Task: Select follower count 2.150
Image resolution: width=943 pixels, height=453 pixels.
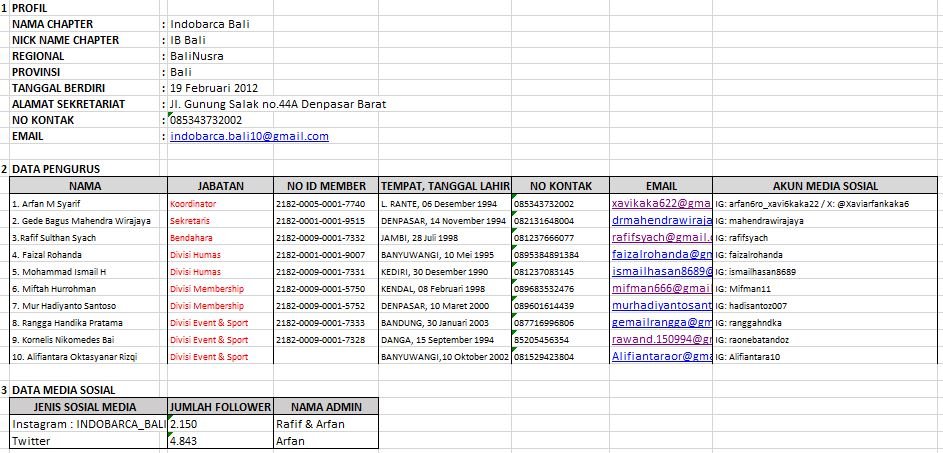Action: (221, 424)
